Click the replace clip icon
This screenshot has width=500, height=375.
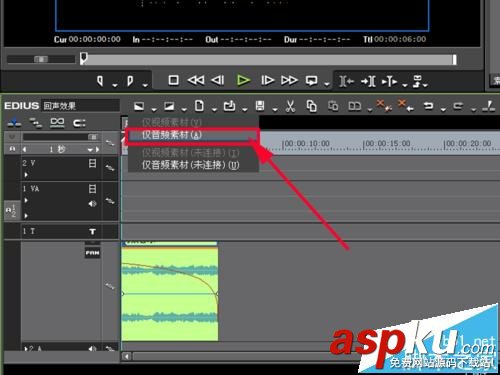pyautogui.click(x=354, y=106)
